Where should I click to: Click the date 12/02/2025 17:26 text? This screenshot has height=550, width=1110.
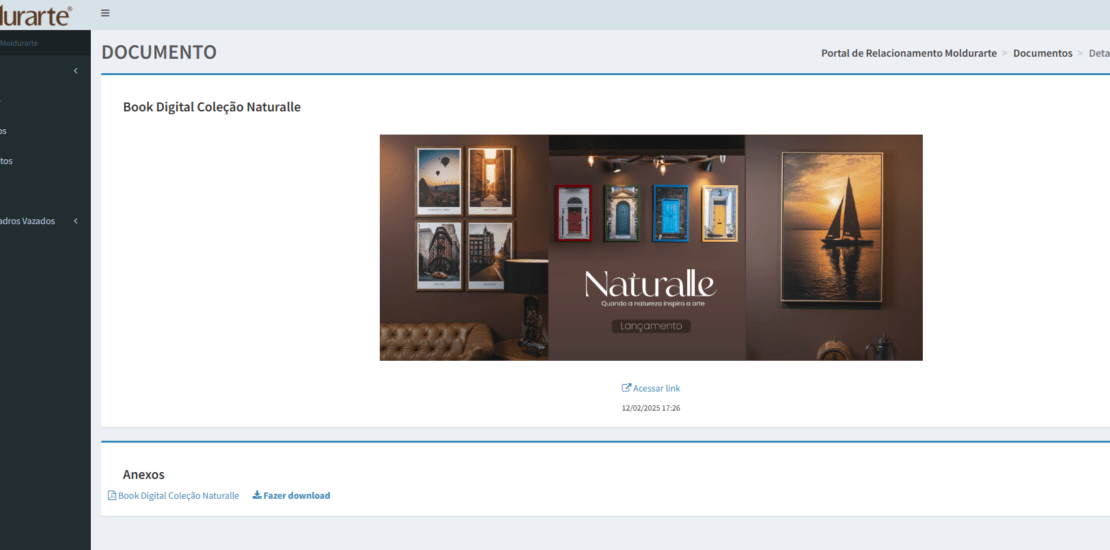coord(651,408)
